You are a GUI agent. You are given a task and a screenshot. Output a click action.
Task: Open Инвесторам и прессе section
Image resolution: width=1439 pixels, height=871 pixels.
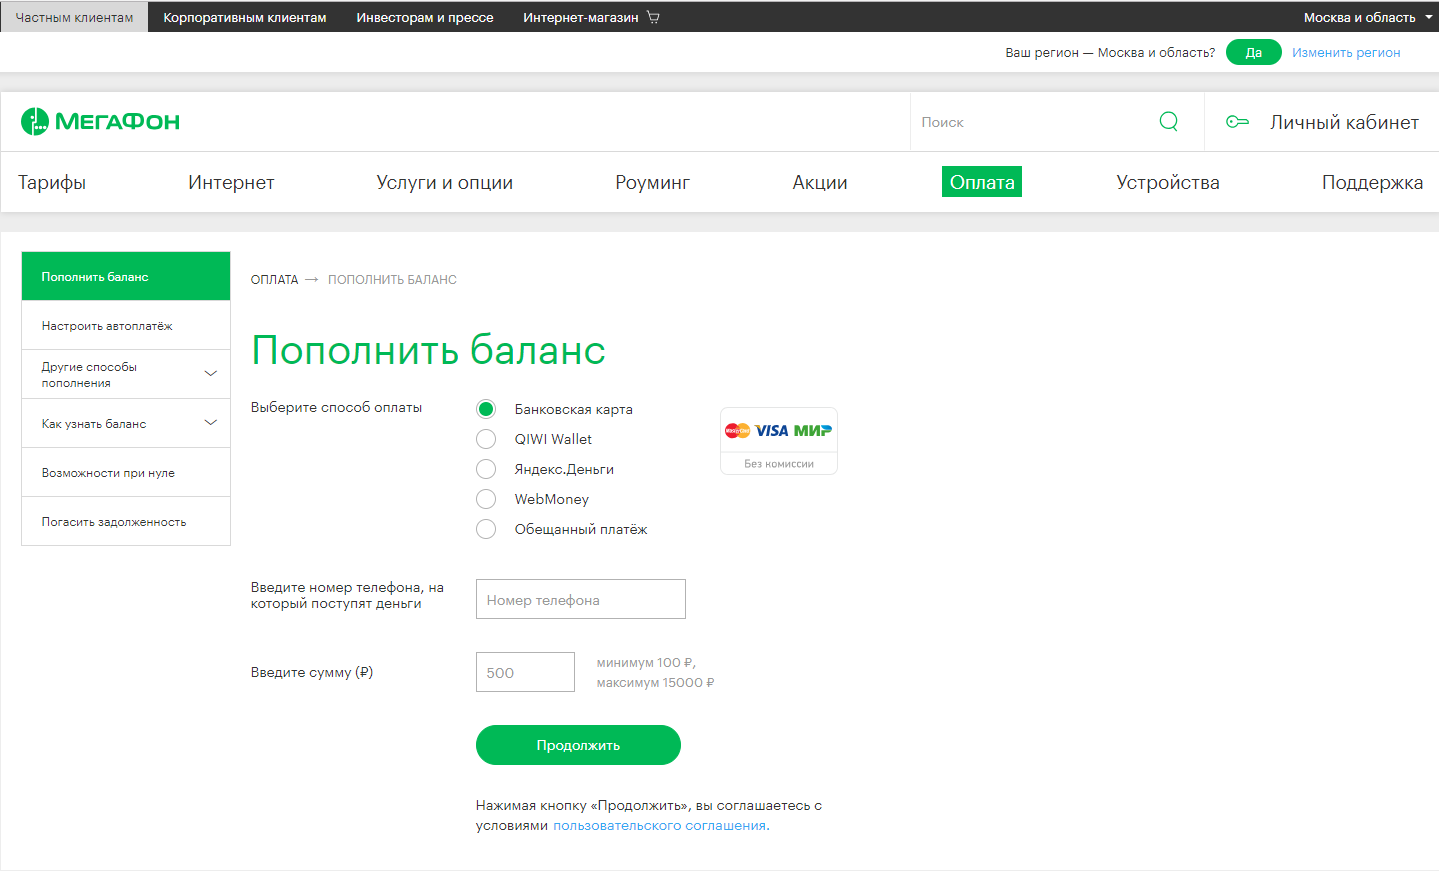click(x=425, y=17)
